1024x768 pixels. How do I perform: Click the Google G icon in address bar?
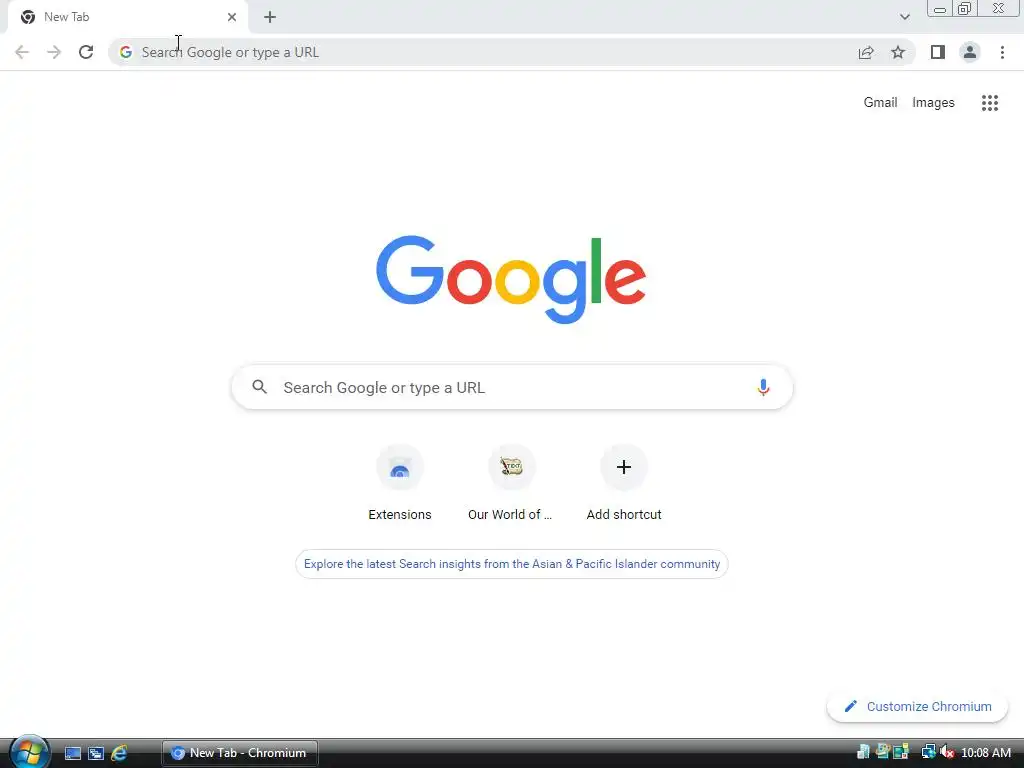point(126,52)
